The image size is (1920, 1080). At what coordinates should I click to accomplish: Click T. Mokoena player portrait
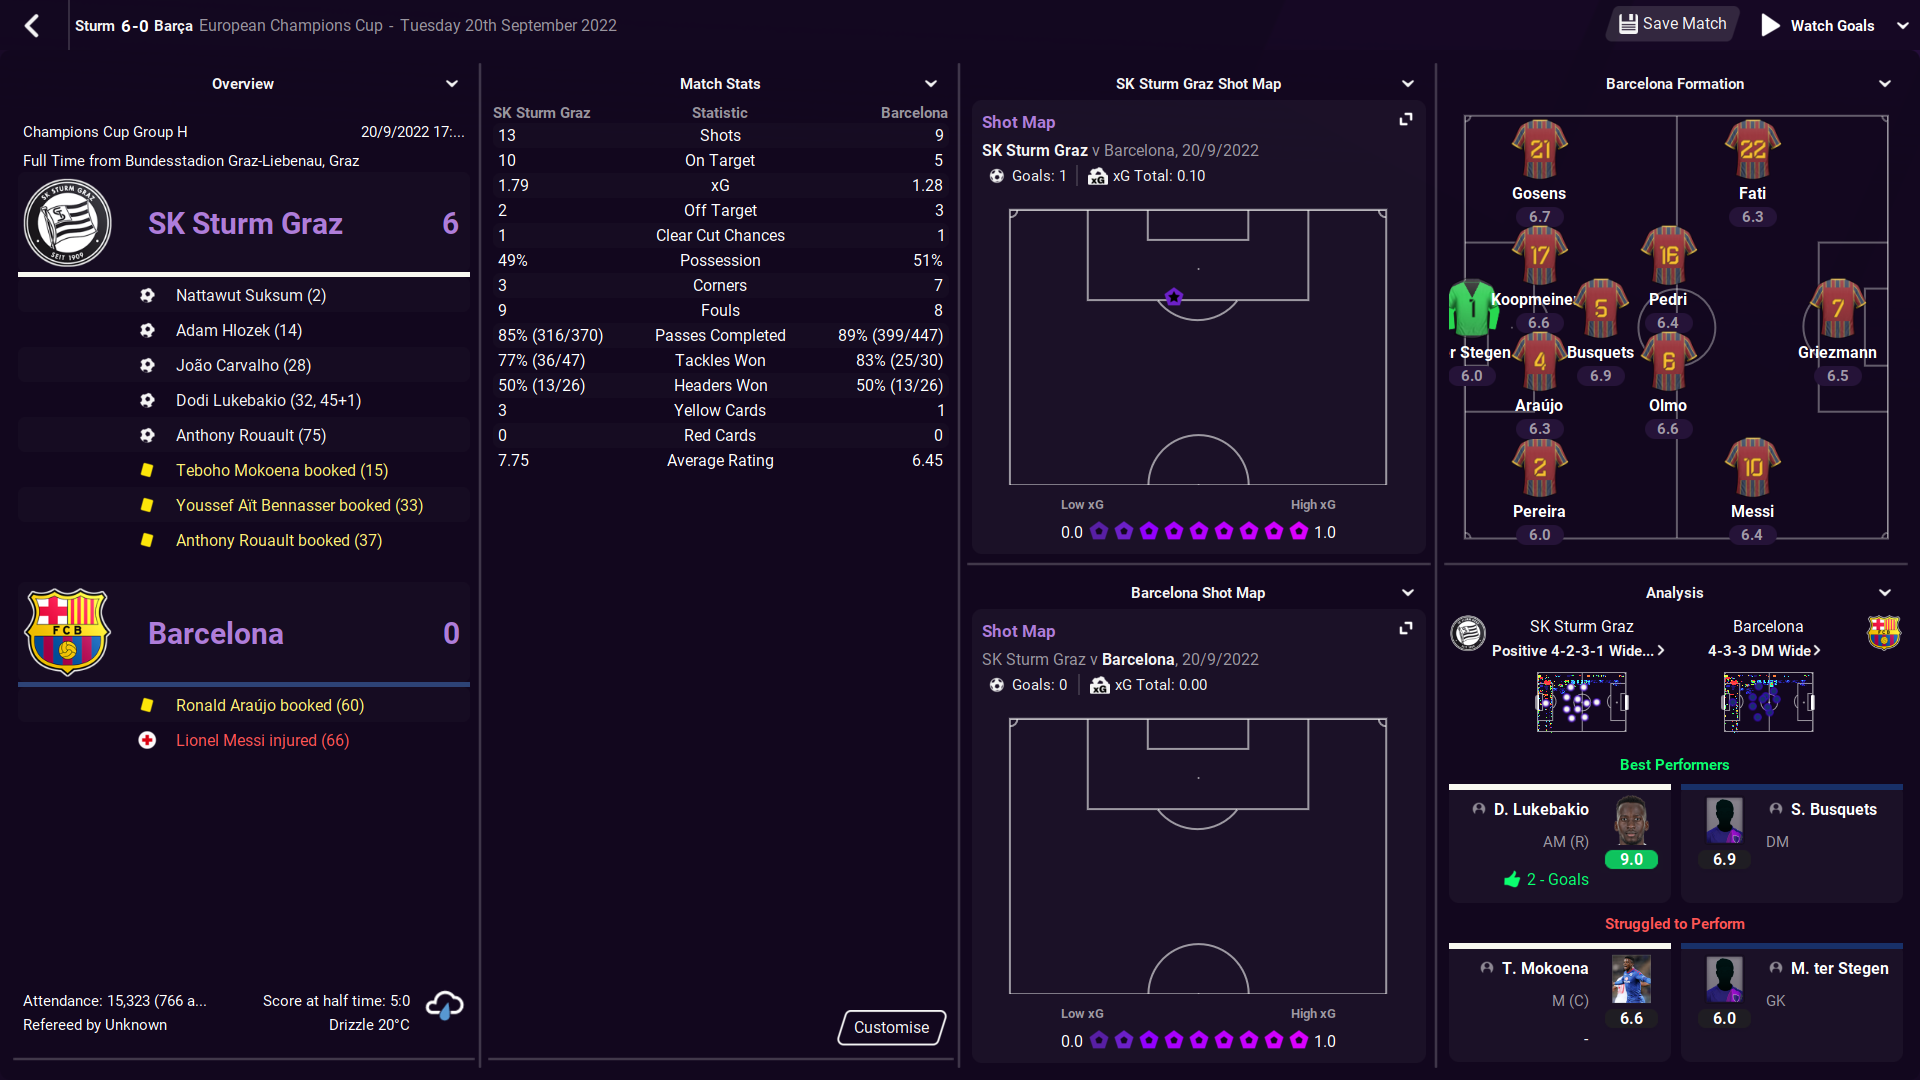pos(1632,980)
